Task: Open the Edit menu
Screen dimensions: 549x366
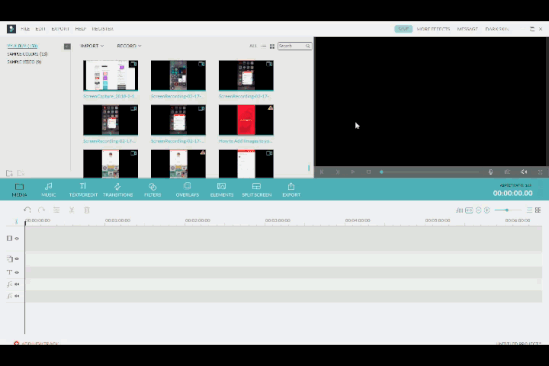Action: coord(40,29)
